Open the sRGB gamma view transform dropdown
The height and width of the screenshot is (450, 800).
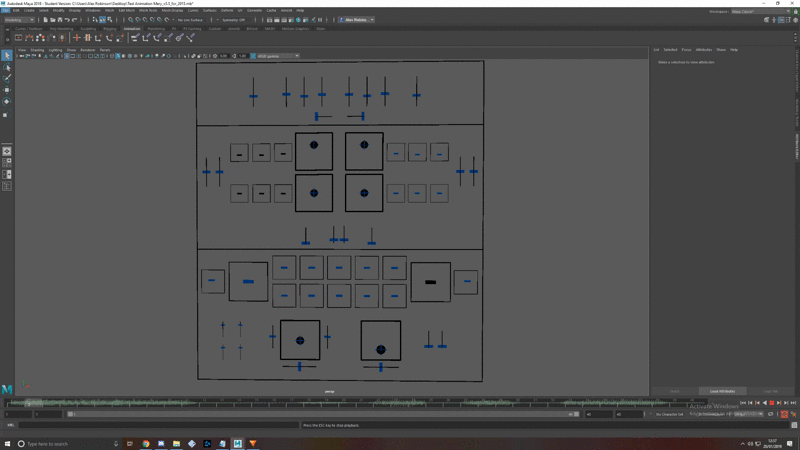pyautogui.click(x=278, y=56)
